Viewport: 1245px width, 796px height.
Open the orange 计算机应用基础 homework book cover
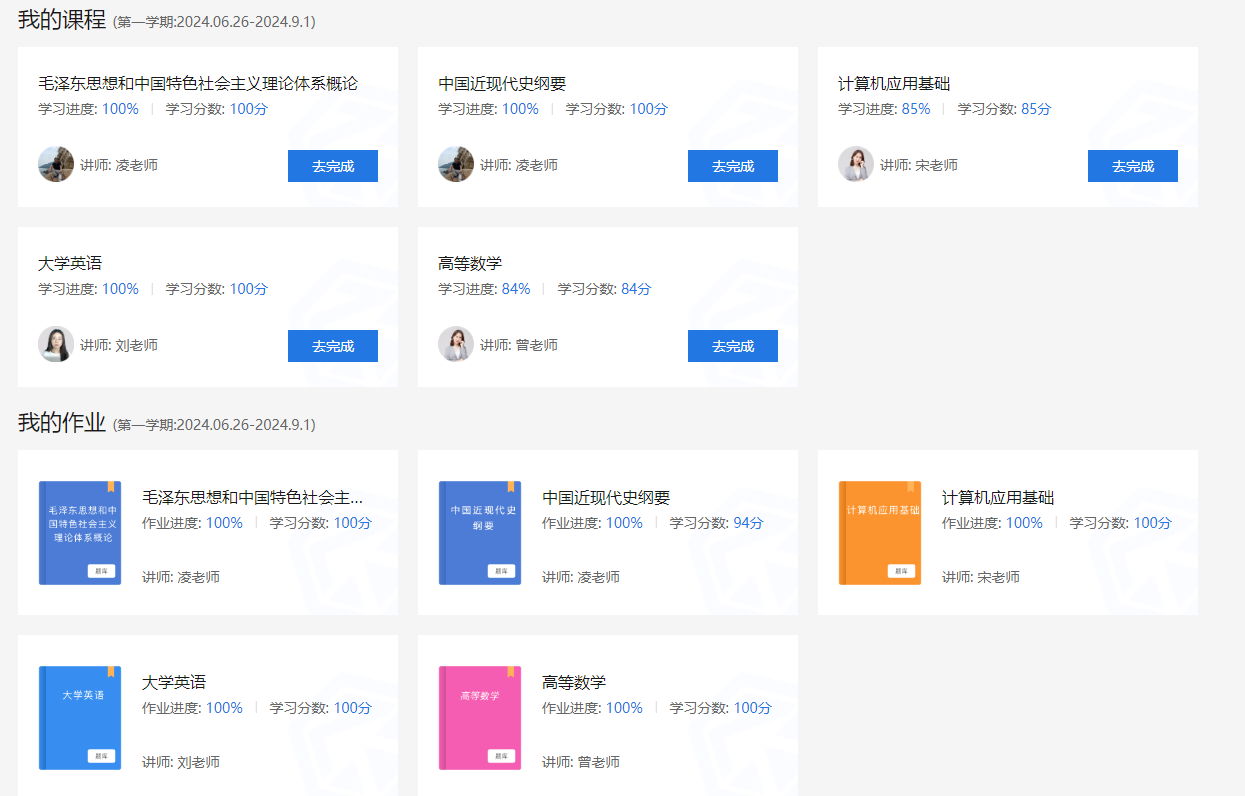(879, 532)
